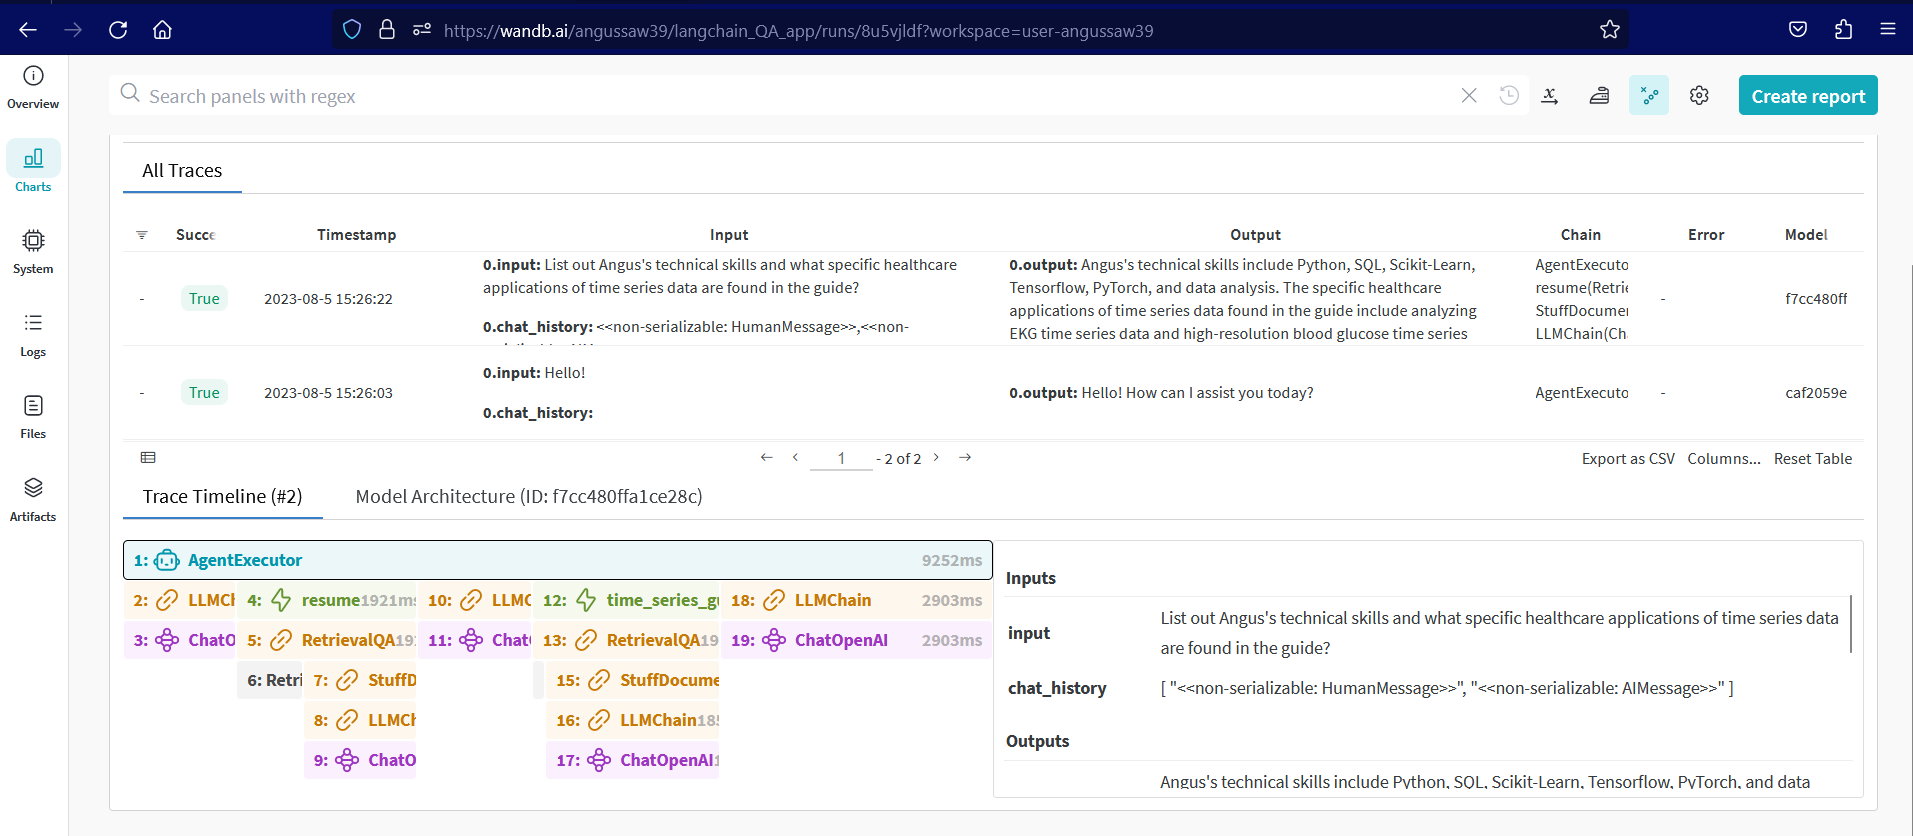The image size is (1913, 836).
Task: Select the 19: ChatOpenAI timeline span
Action: coord(856,640)
